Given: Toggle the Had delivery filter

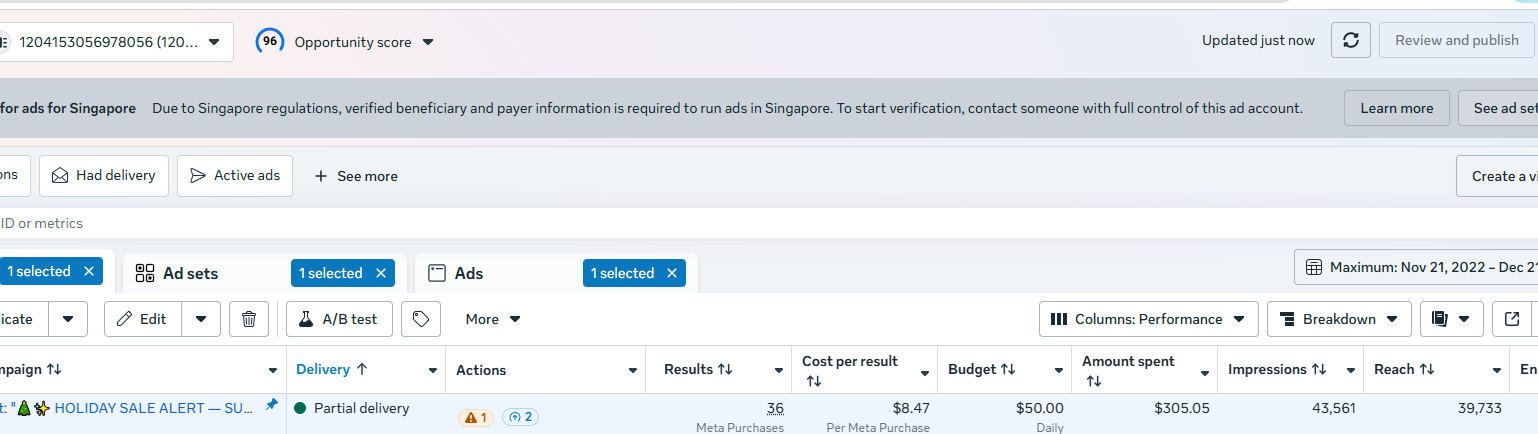Looking at the screenshot, I should point(105,175).
